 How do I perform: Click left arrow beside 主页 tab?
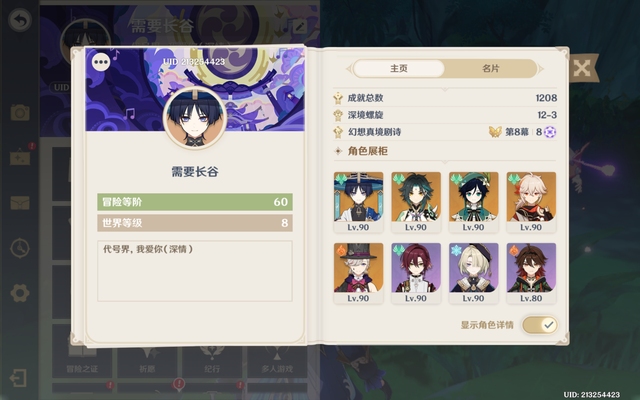coord(349,69)
